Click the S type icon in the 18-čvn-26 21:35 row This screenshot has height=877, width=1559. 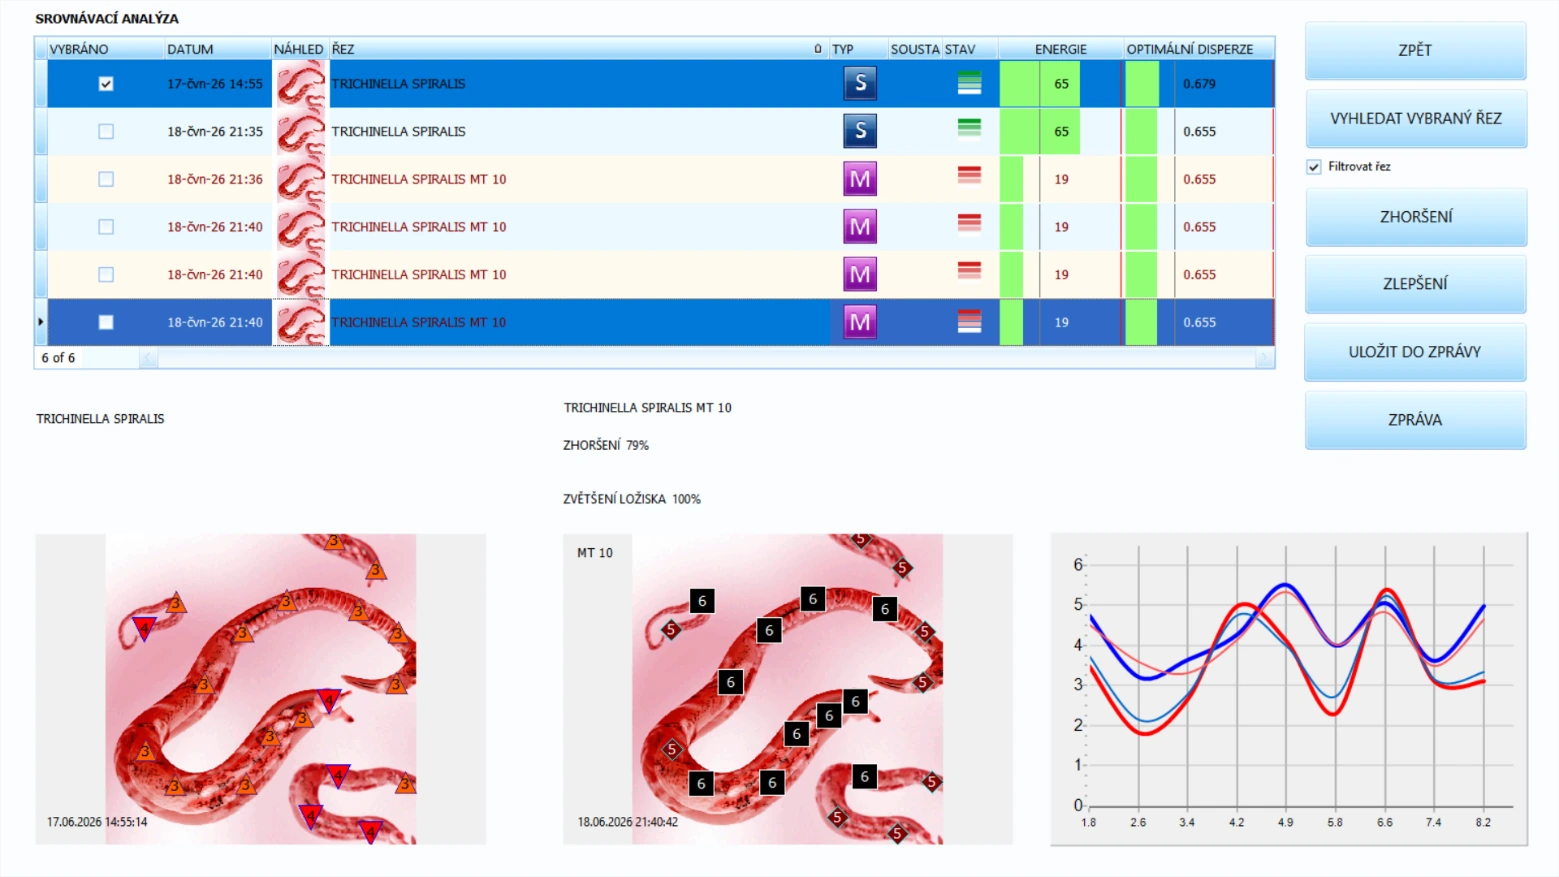(860, 131)
